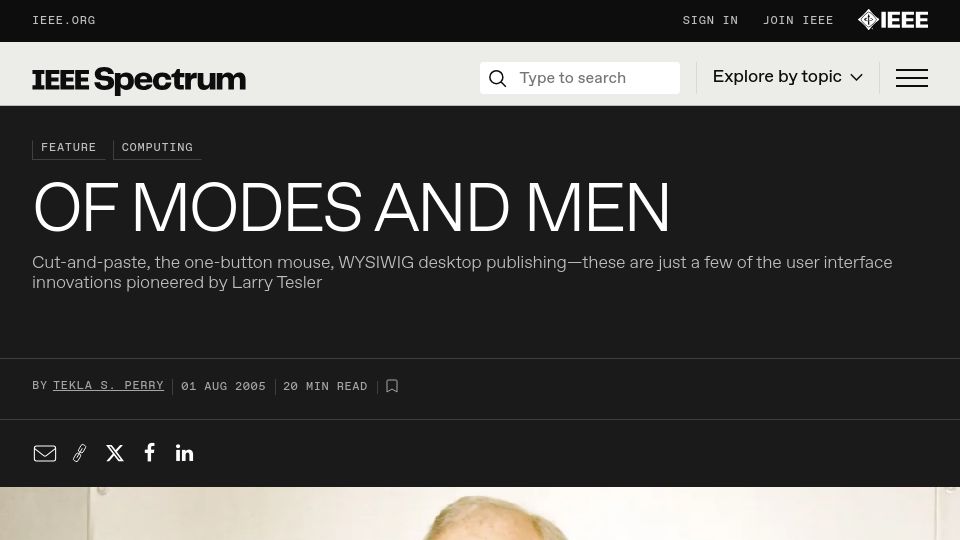Image resolution: width=960 pixels, height=540 pixels.
Task: Open the hamburger menu
Action: pyautogui.click(x=912, y=78)
